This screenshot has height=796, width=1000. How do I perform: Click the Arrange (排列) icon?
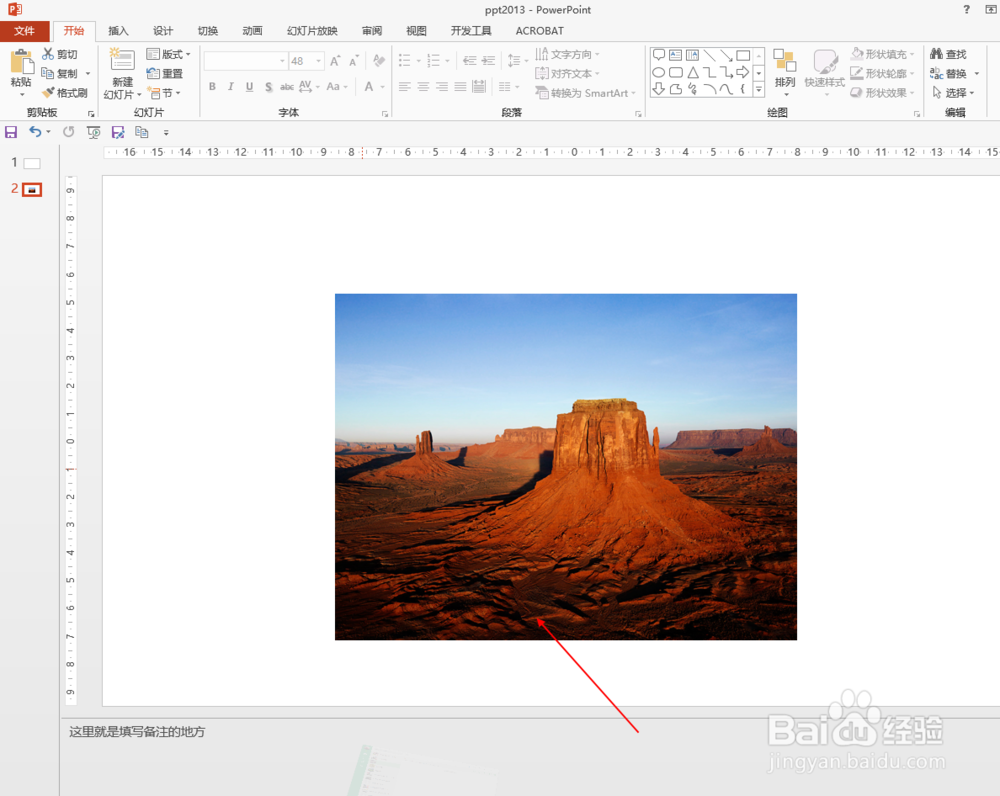784,61
